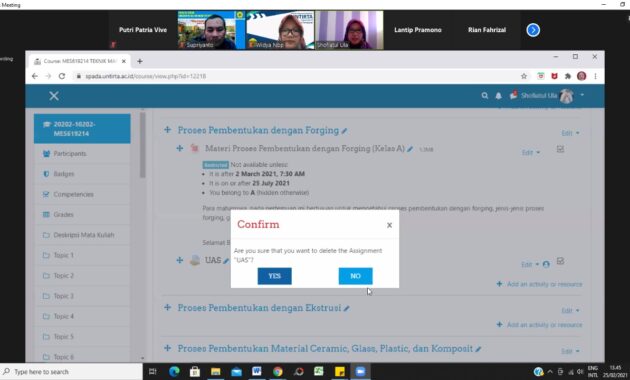Click YES in the Confirm dialog
630x380 pixels.
(x=274, y=276)
